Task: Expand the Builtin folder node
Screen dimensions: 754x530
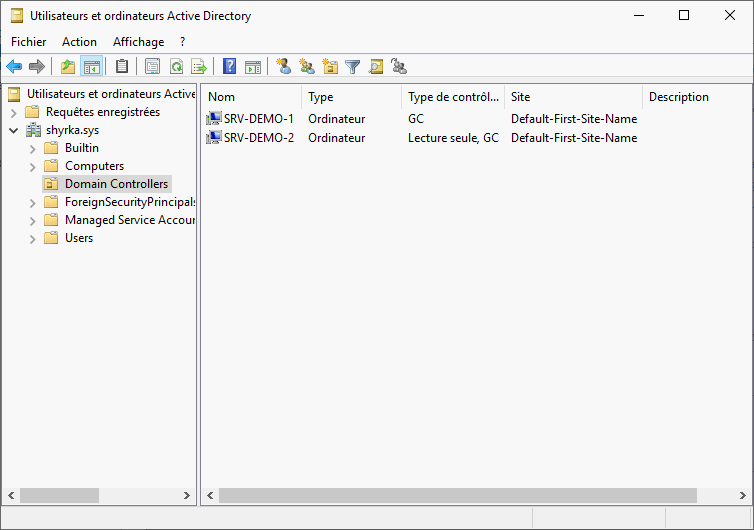Action: [33, 148]
